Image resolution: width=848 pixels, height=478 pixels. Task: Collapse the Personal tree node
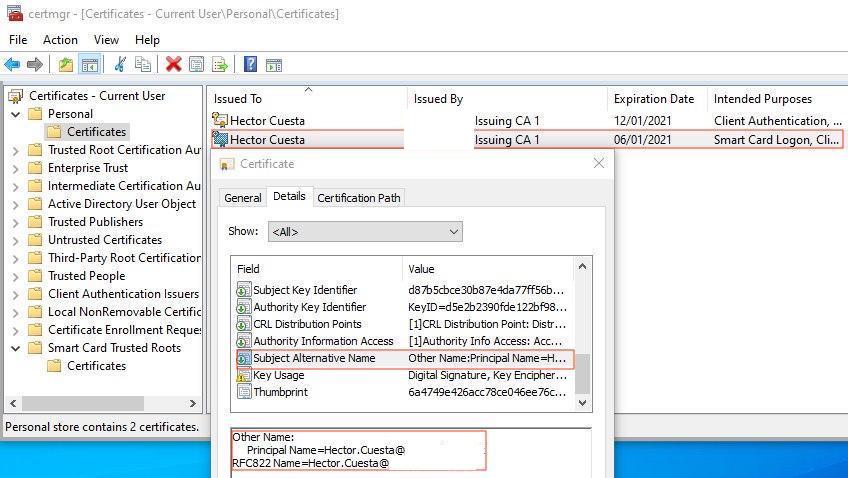tap(16, 114)
